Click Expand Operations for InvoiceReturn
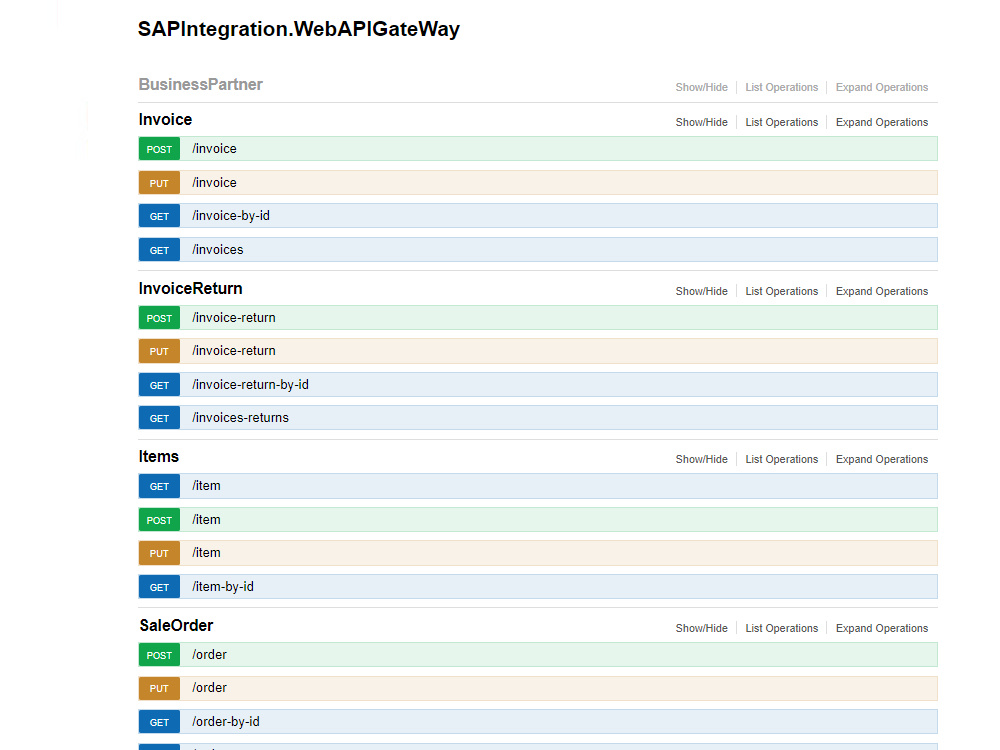The width and height of the screenshot is (1000, 750). click(881, 291)
